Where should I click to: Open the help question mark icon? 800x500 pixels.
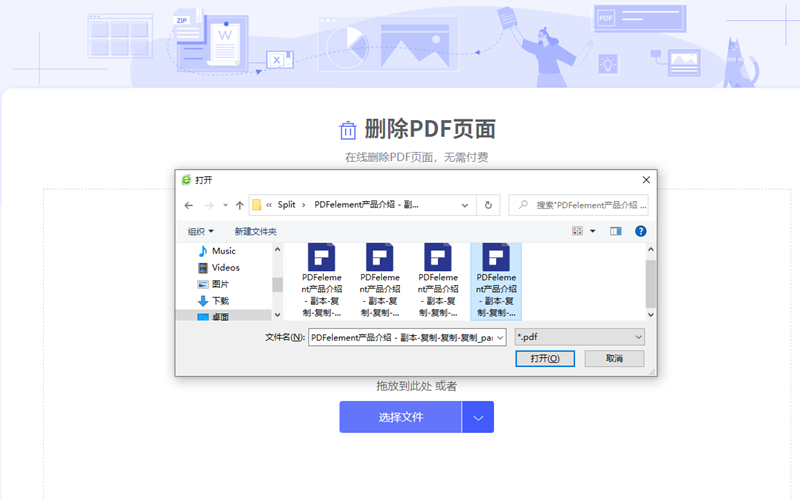pyautogui.click(x=641, y=231)
